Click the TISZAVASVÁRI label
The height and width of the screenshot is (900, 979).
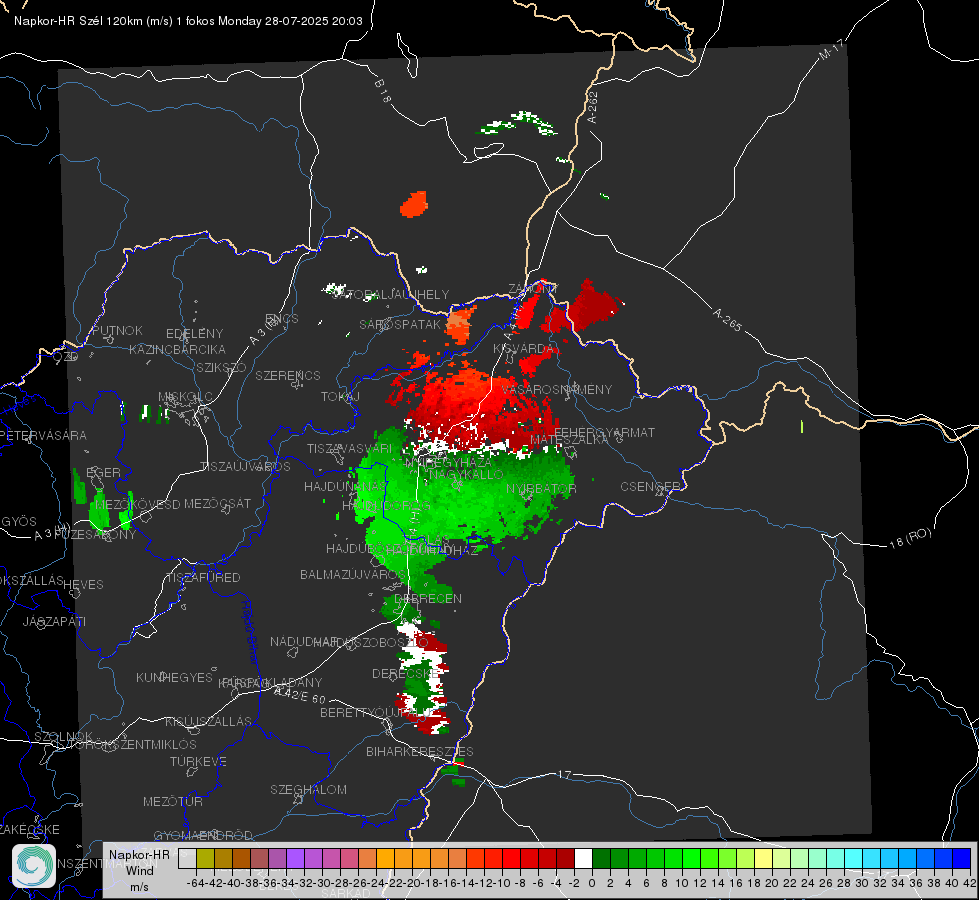click(x=350, y=448)
